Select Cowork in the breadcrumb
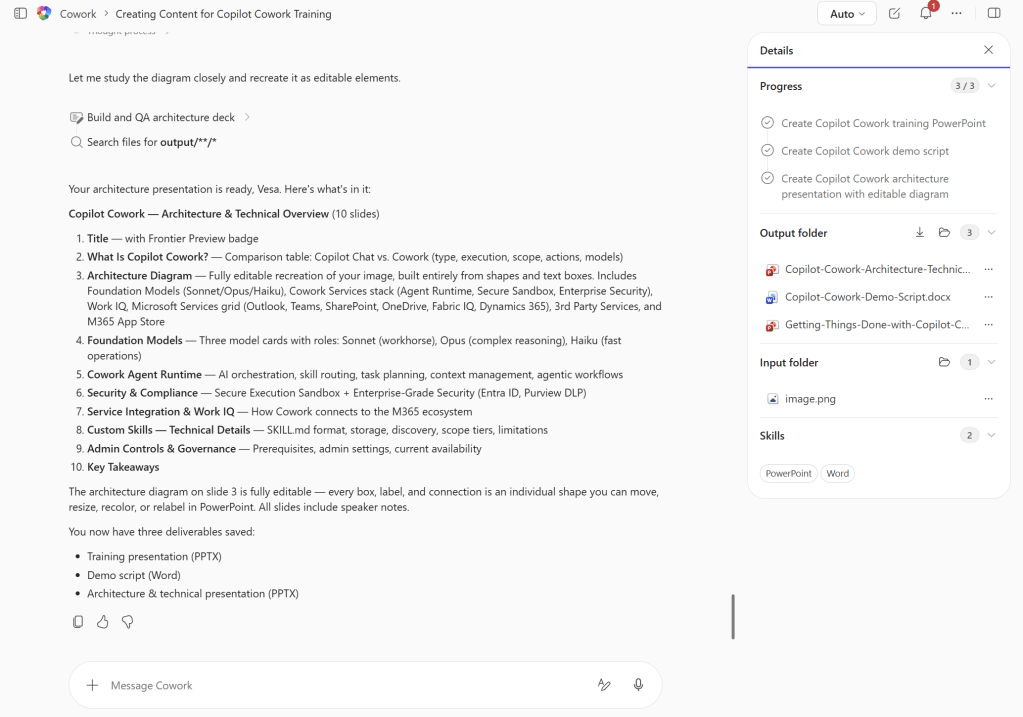The image size is (1023, 717). [79, 14]
